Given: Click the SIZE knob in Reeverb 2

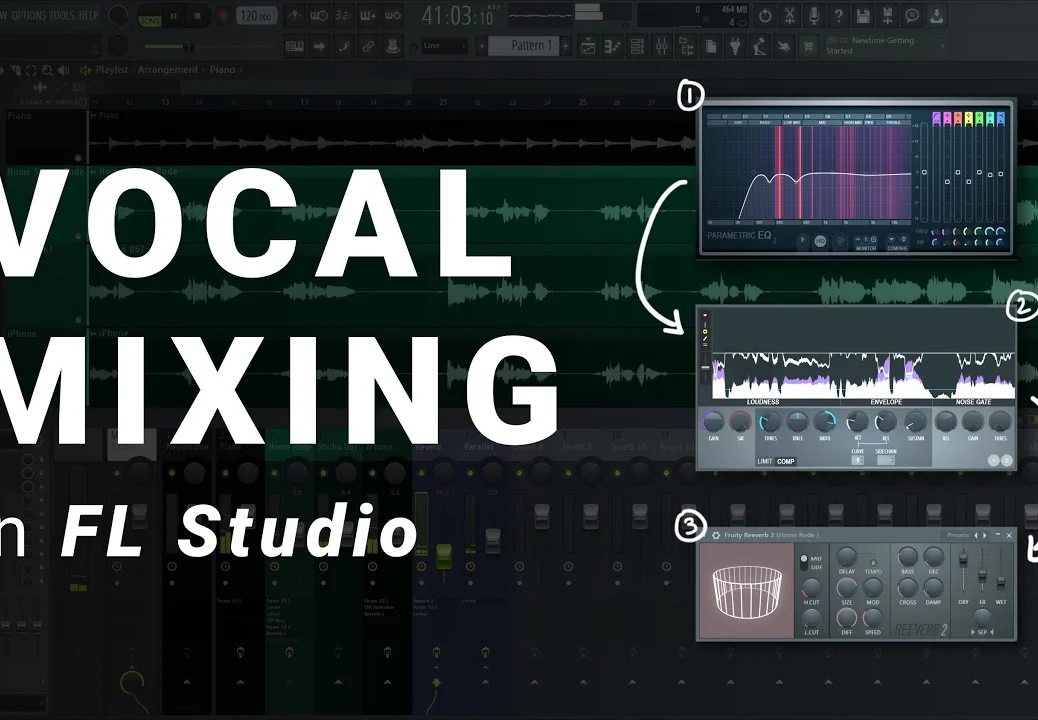Looking at the screenshot, I should click(x=847, y=588).
